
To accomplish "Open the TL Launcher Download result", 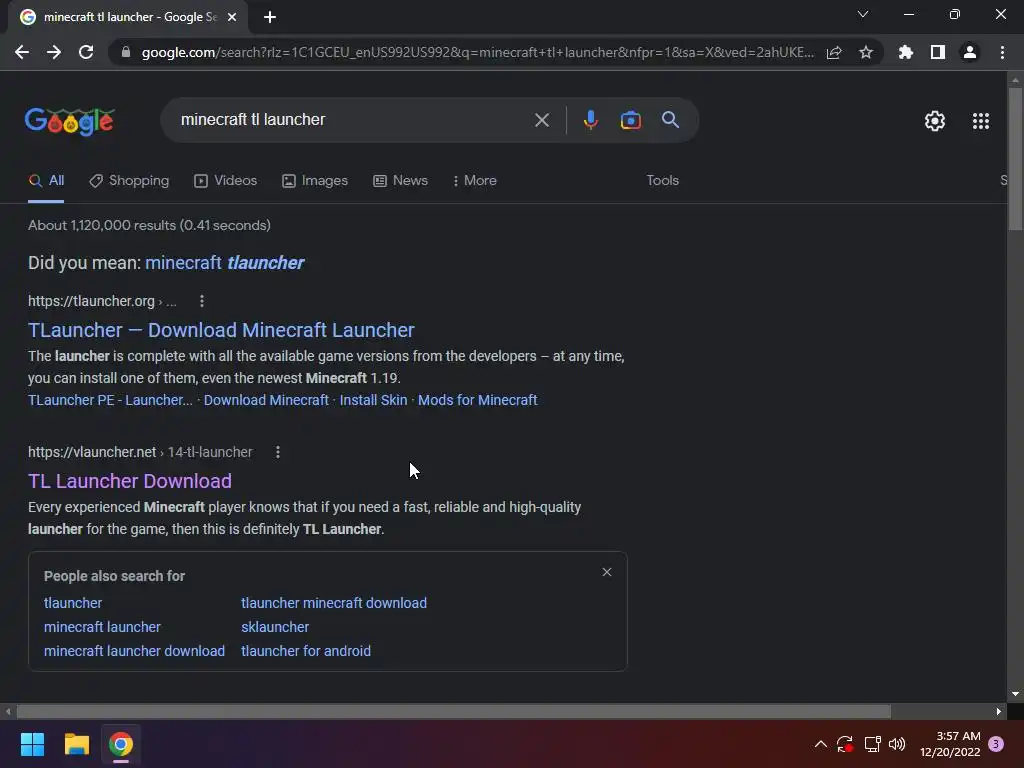I will tap(129, 481).
